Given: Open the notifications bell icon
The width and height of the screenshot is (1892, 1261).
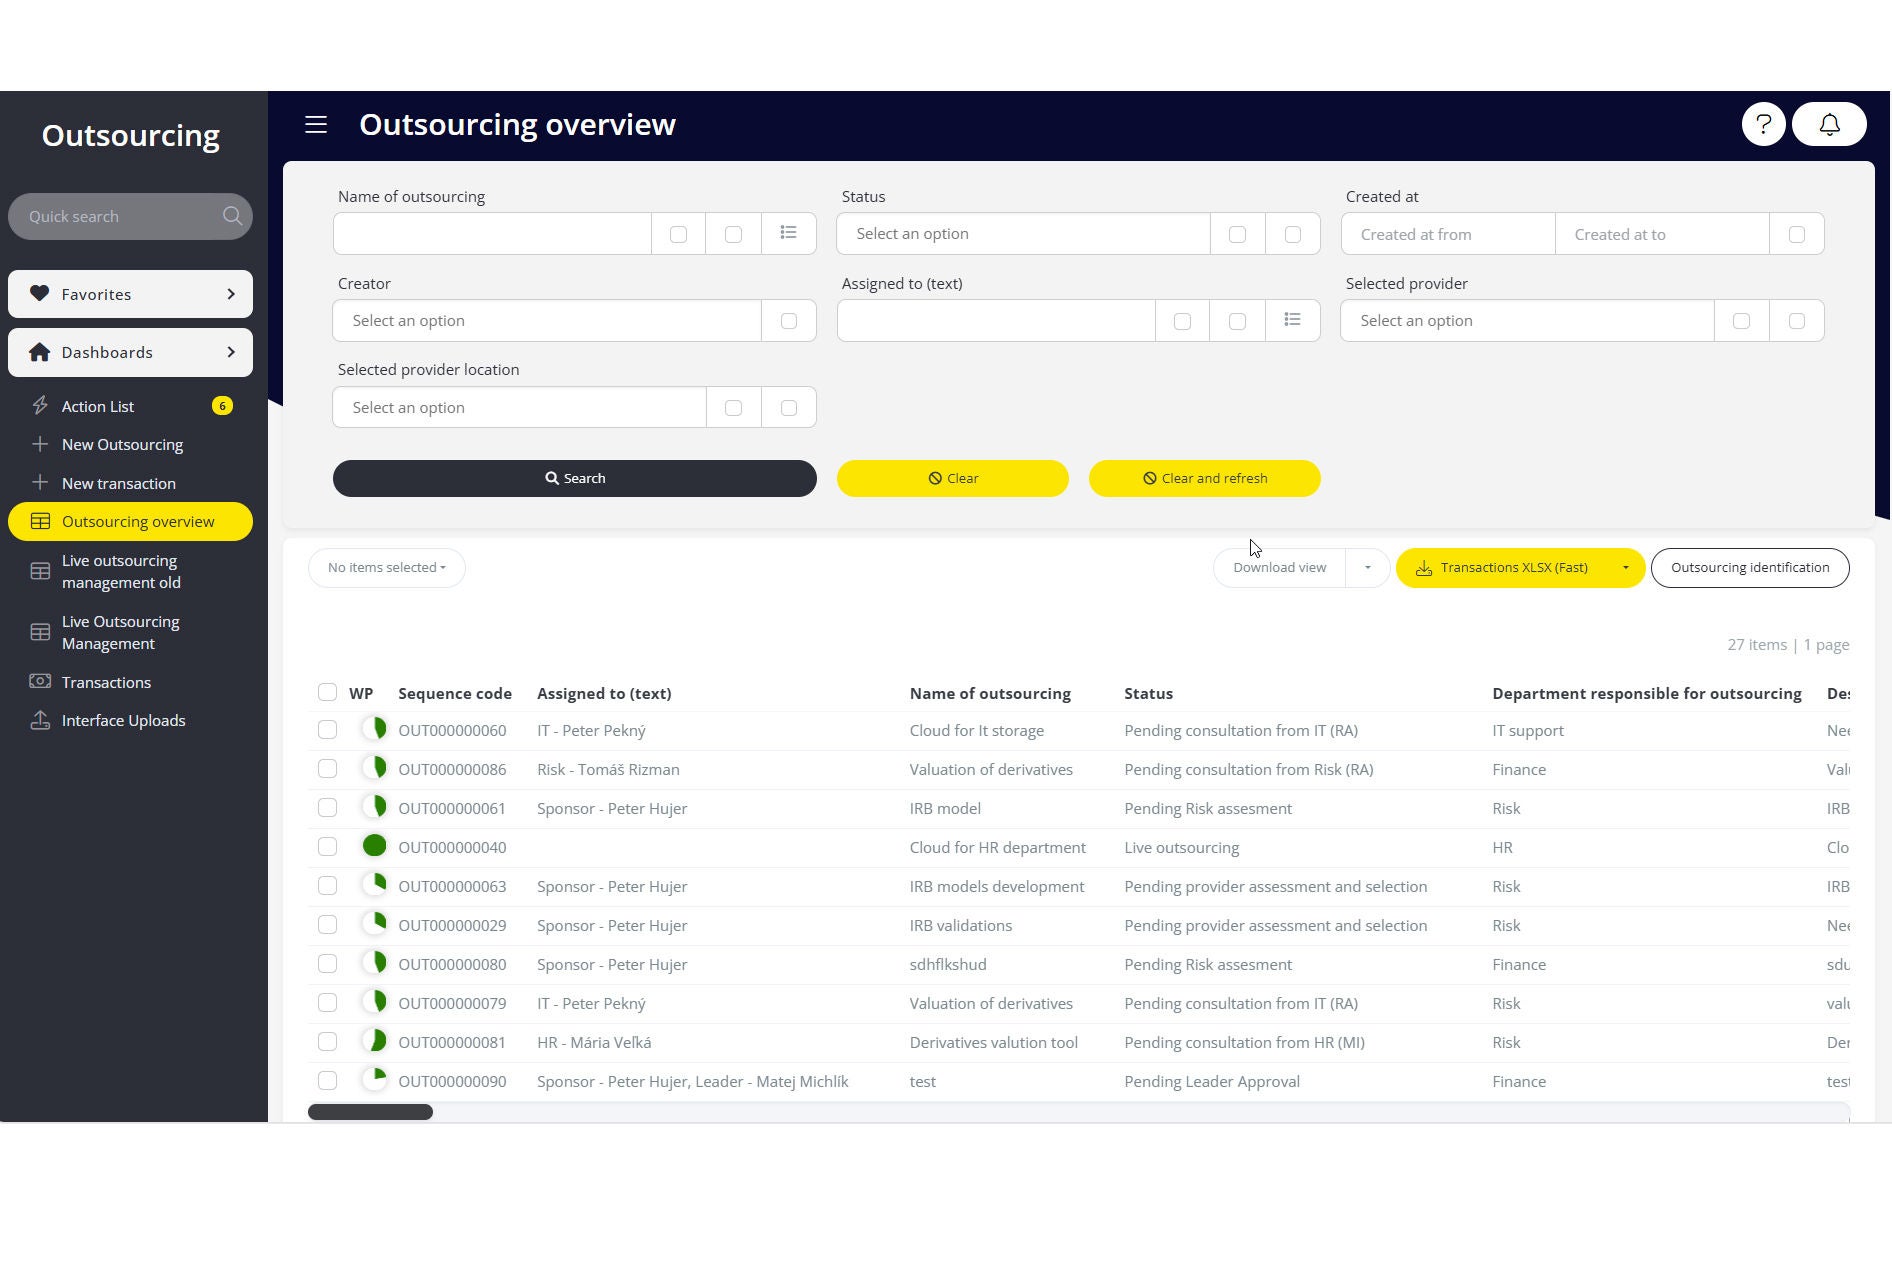Looking at the screenshot, I should [x=1829, y=124].
